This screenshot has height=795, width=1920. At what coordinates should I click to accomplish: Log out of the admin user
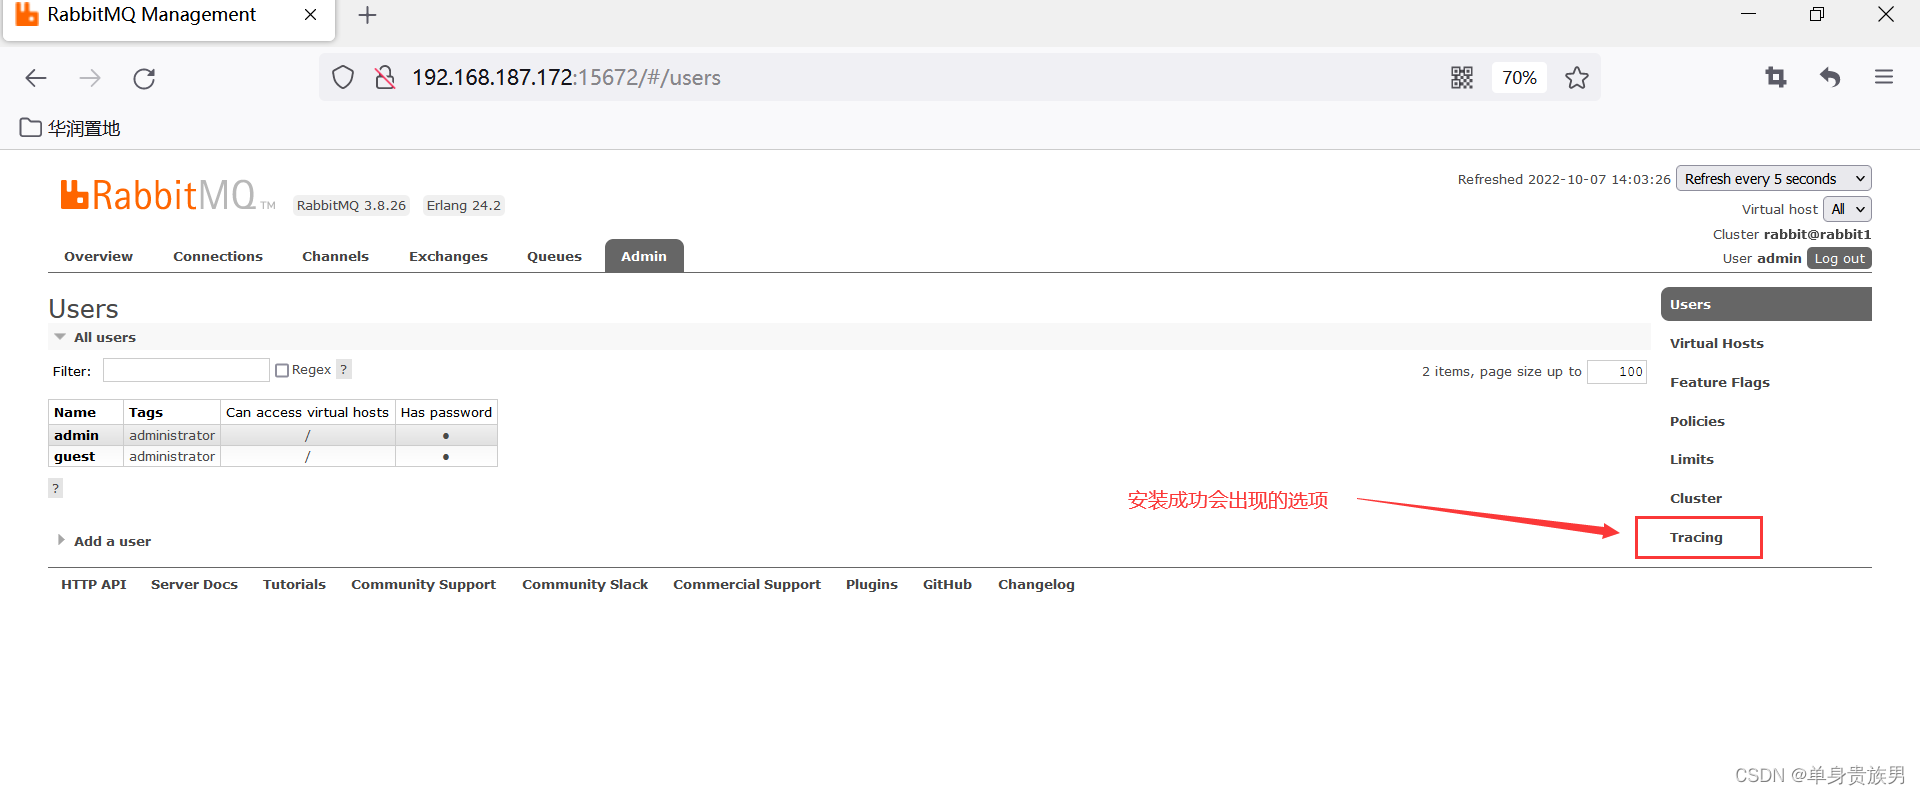coord(1839,258)
